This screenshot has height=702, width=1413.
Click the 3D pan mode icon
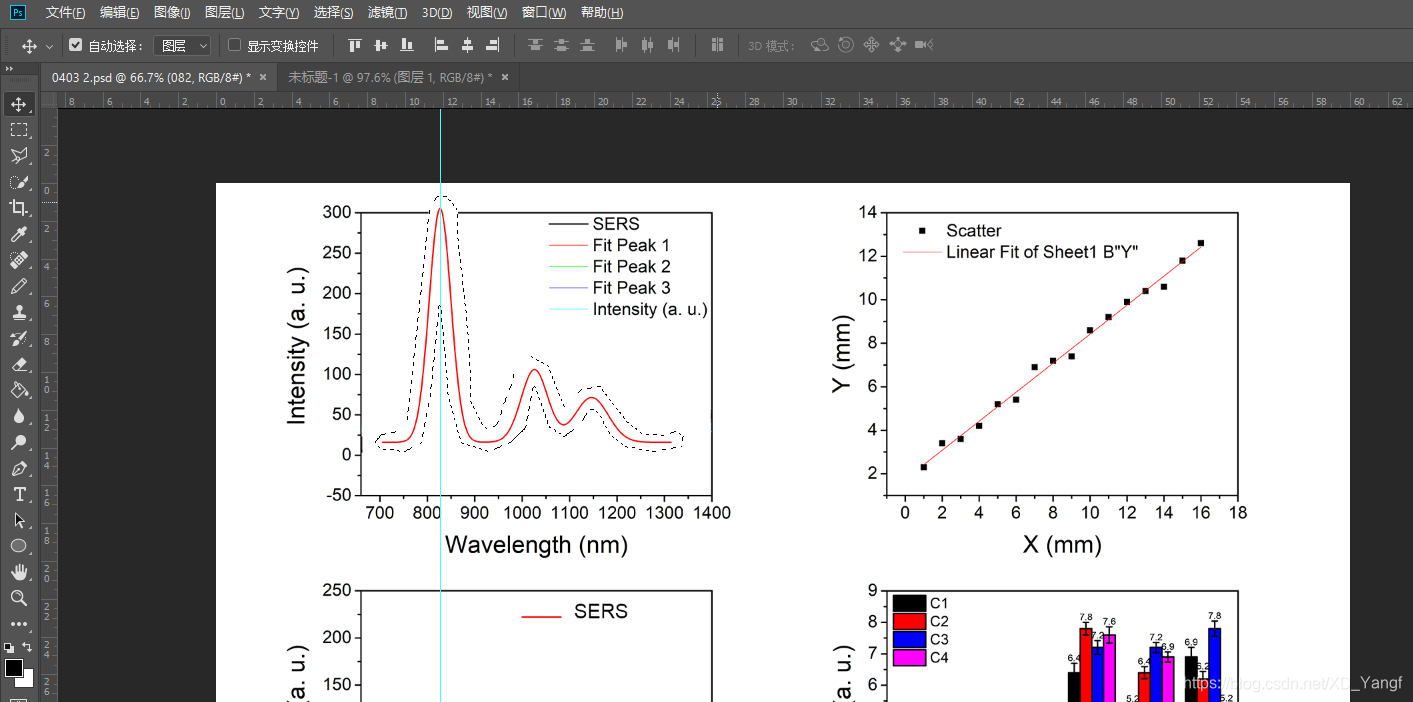pos(871,45)
